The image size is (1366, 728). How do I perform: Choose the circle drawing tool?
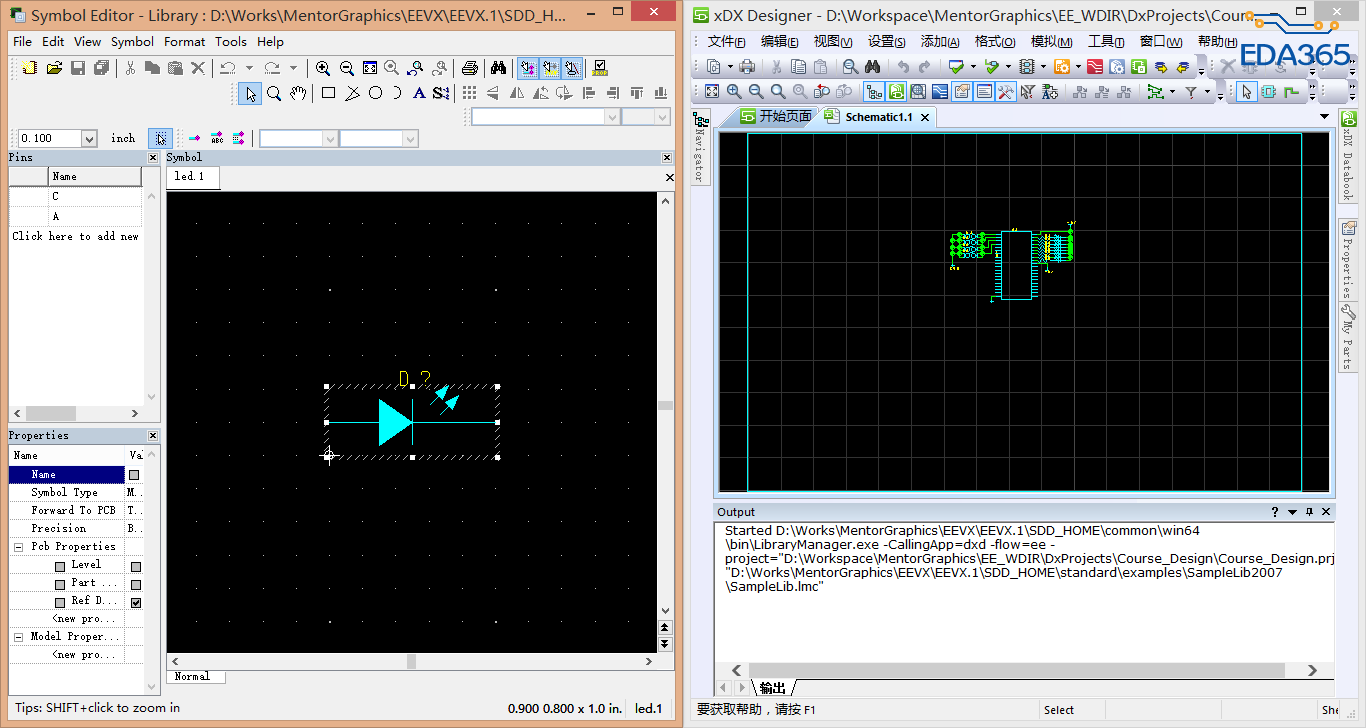375,93
